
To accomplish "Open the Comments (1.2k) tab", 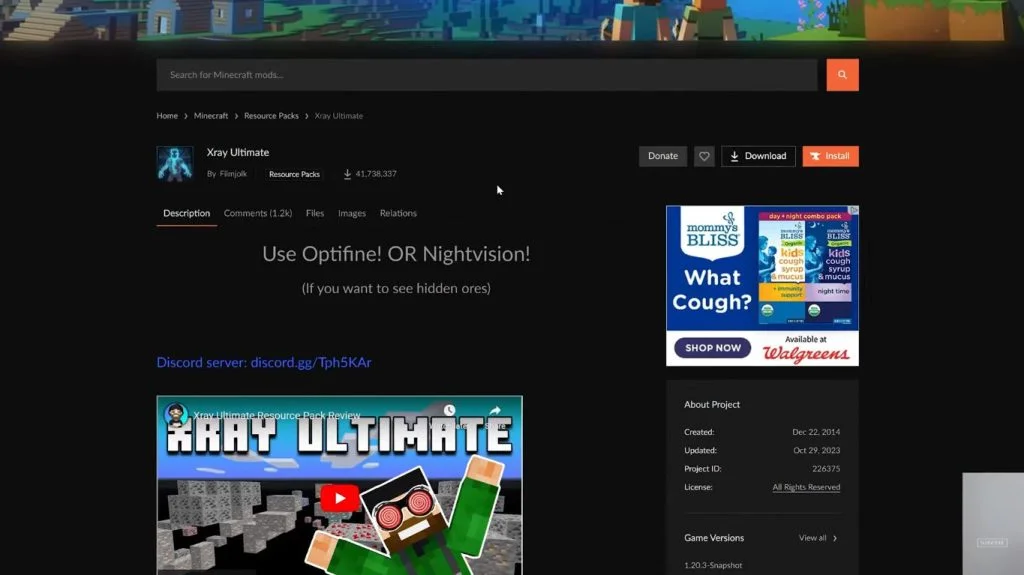I will (258, 213).
